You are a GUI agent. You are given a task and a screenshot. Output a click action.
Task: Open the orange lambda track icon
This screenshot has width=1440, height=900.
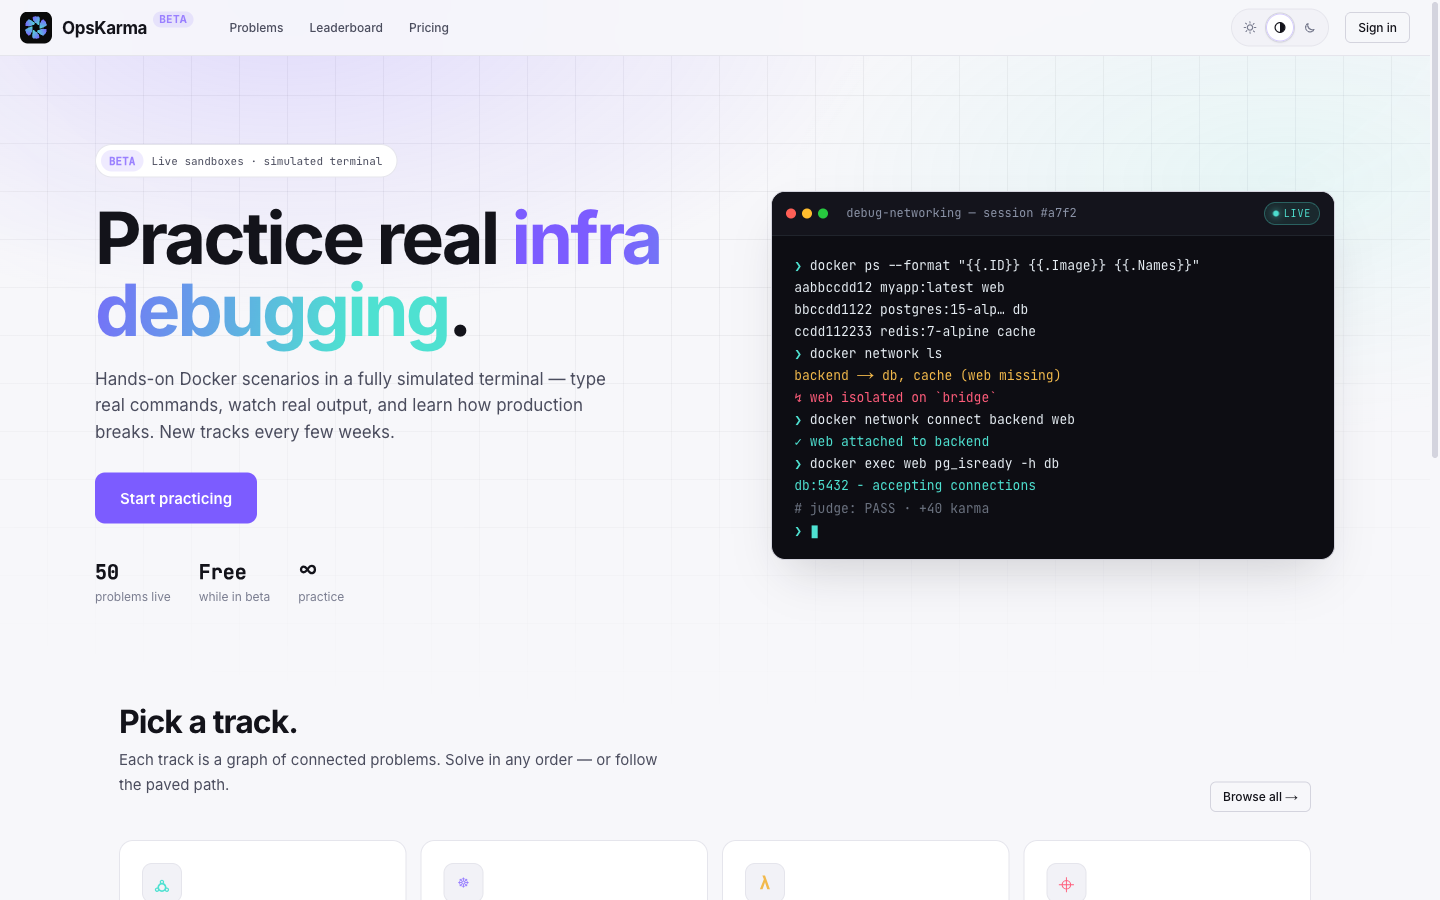click(x=765, y=883)
